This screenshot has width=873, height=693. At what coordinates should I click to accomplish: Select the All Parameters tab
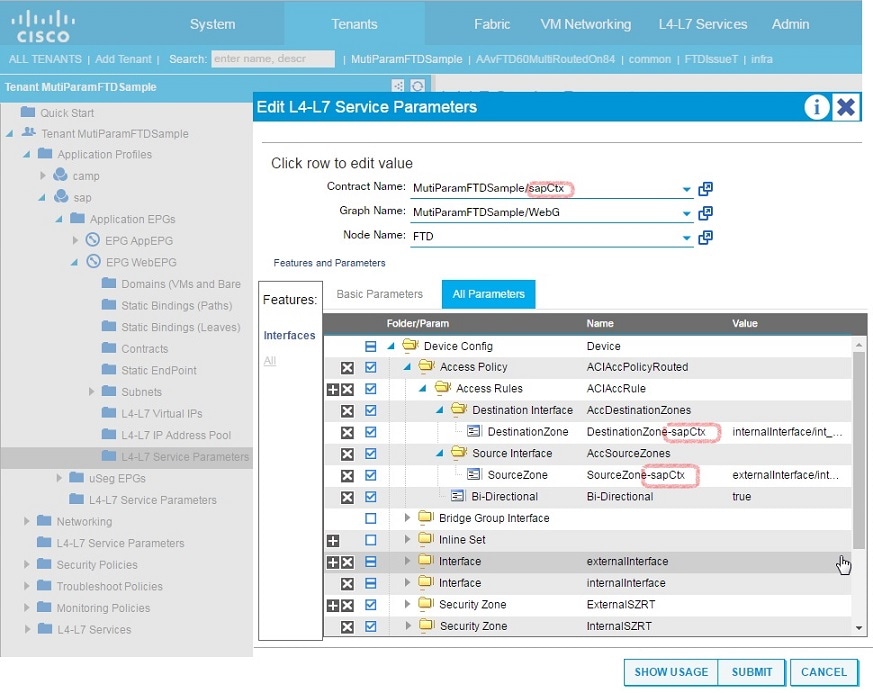(x=488, y=294)
